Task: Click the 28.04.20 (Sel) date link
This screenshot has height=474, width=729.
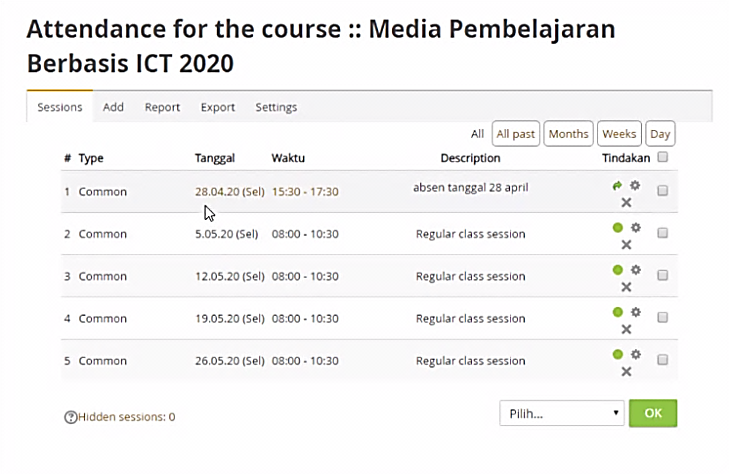Action: [x=227, y=191]
